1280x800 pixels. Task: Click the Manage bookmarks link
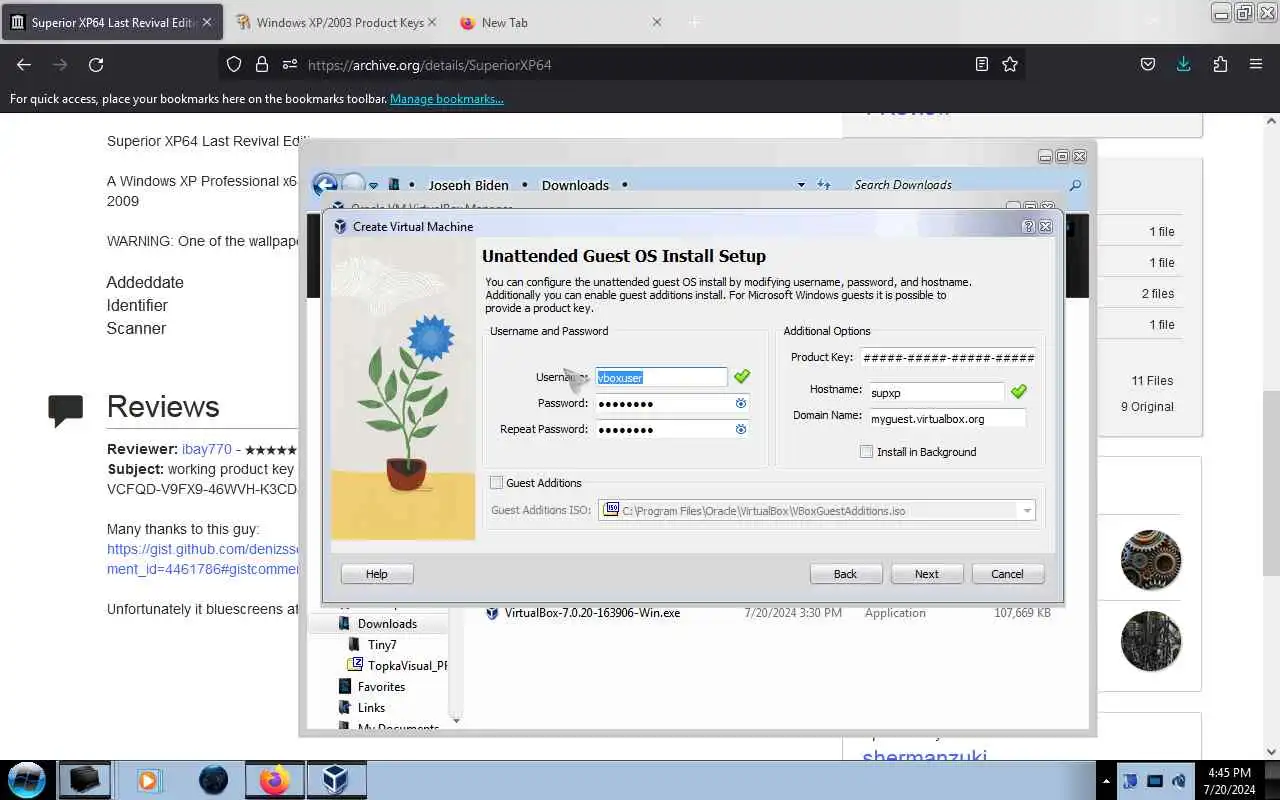point(446,99)
